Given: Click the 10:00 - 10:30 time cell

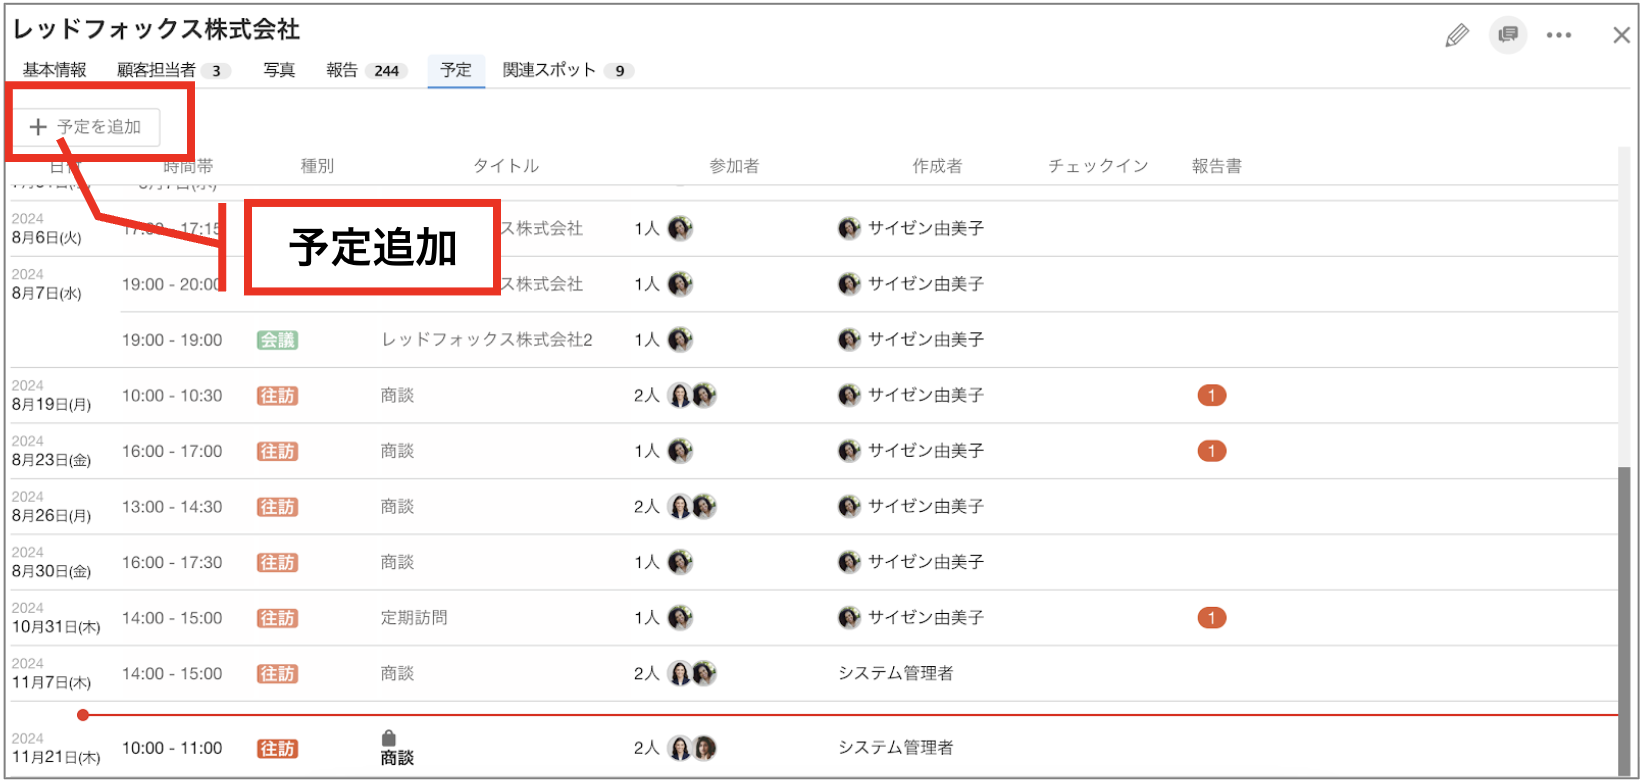Looking at the screenshot, I should click(x=172, y=396).
